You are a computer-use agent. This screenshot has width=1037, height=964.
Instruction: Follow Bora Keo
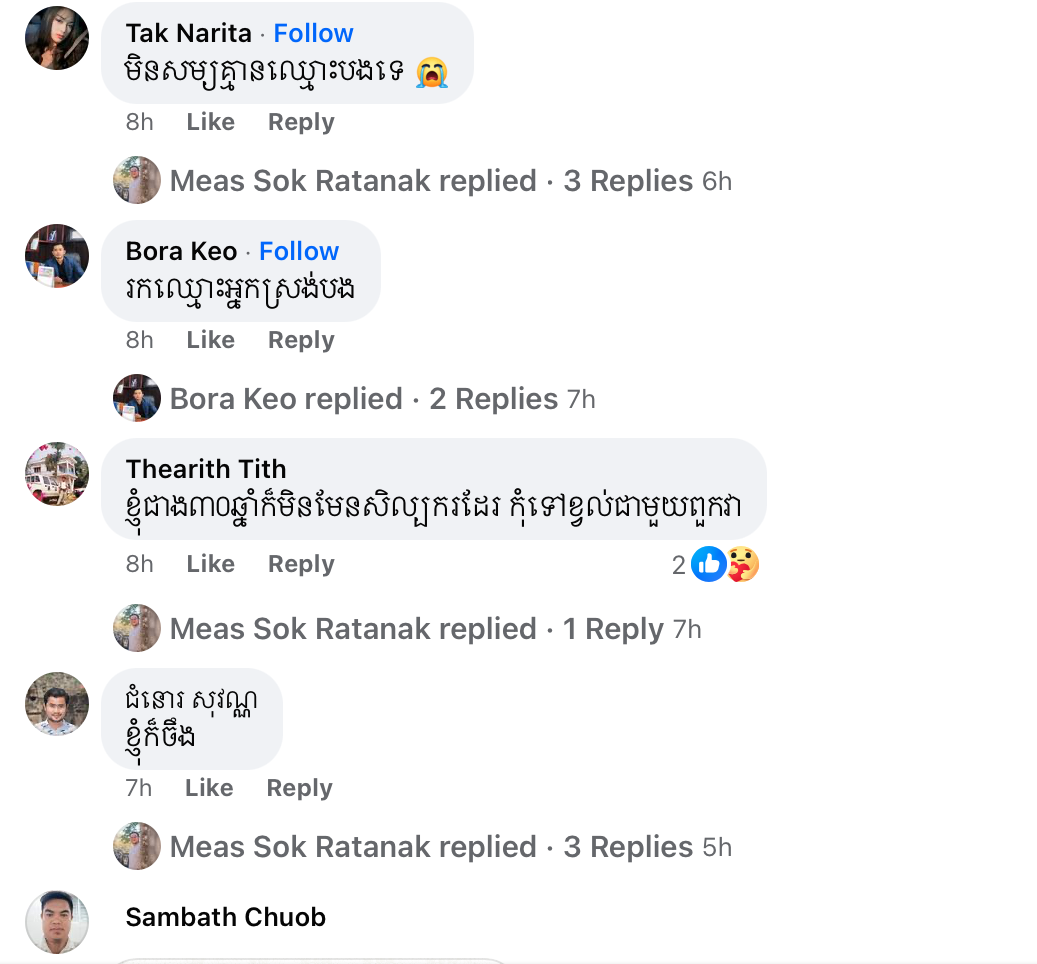[299, 251]
